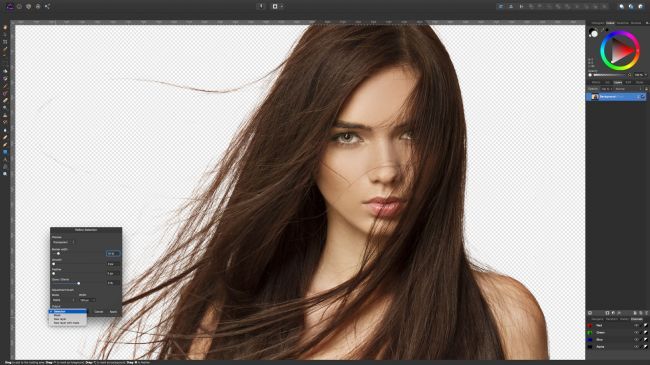The width and height of the screenshot is (650, 365).
Task: Select the Background layer row
Action: 616,97
